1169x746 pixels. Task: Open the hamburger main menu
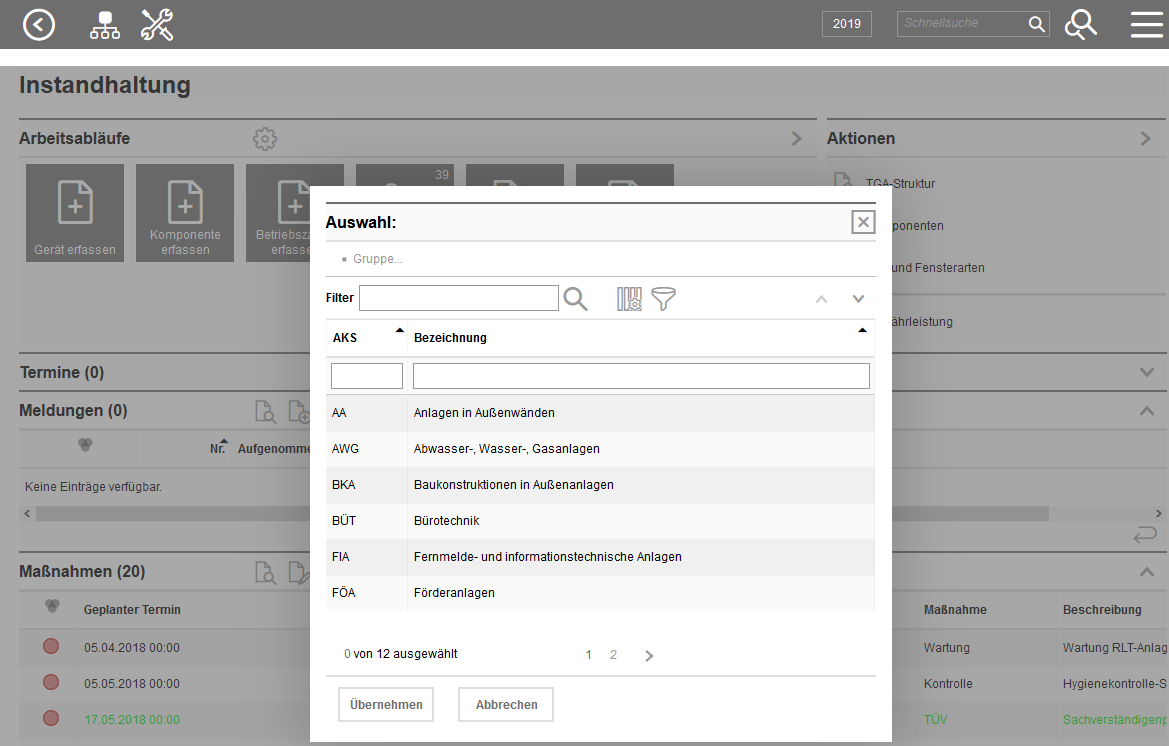(x=1146, y=25)
